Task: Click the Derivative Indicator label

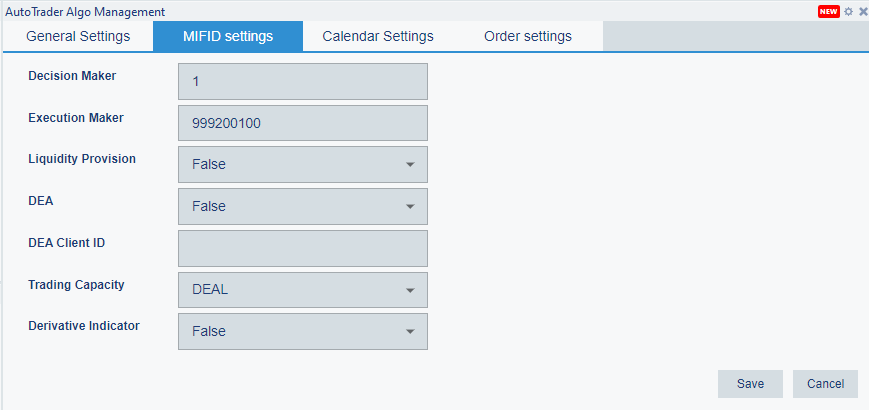Action: point(84,326)
